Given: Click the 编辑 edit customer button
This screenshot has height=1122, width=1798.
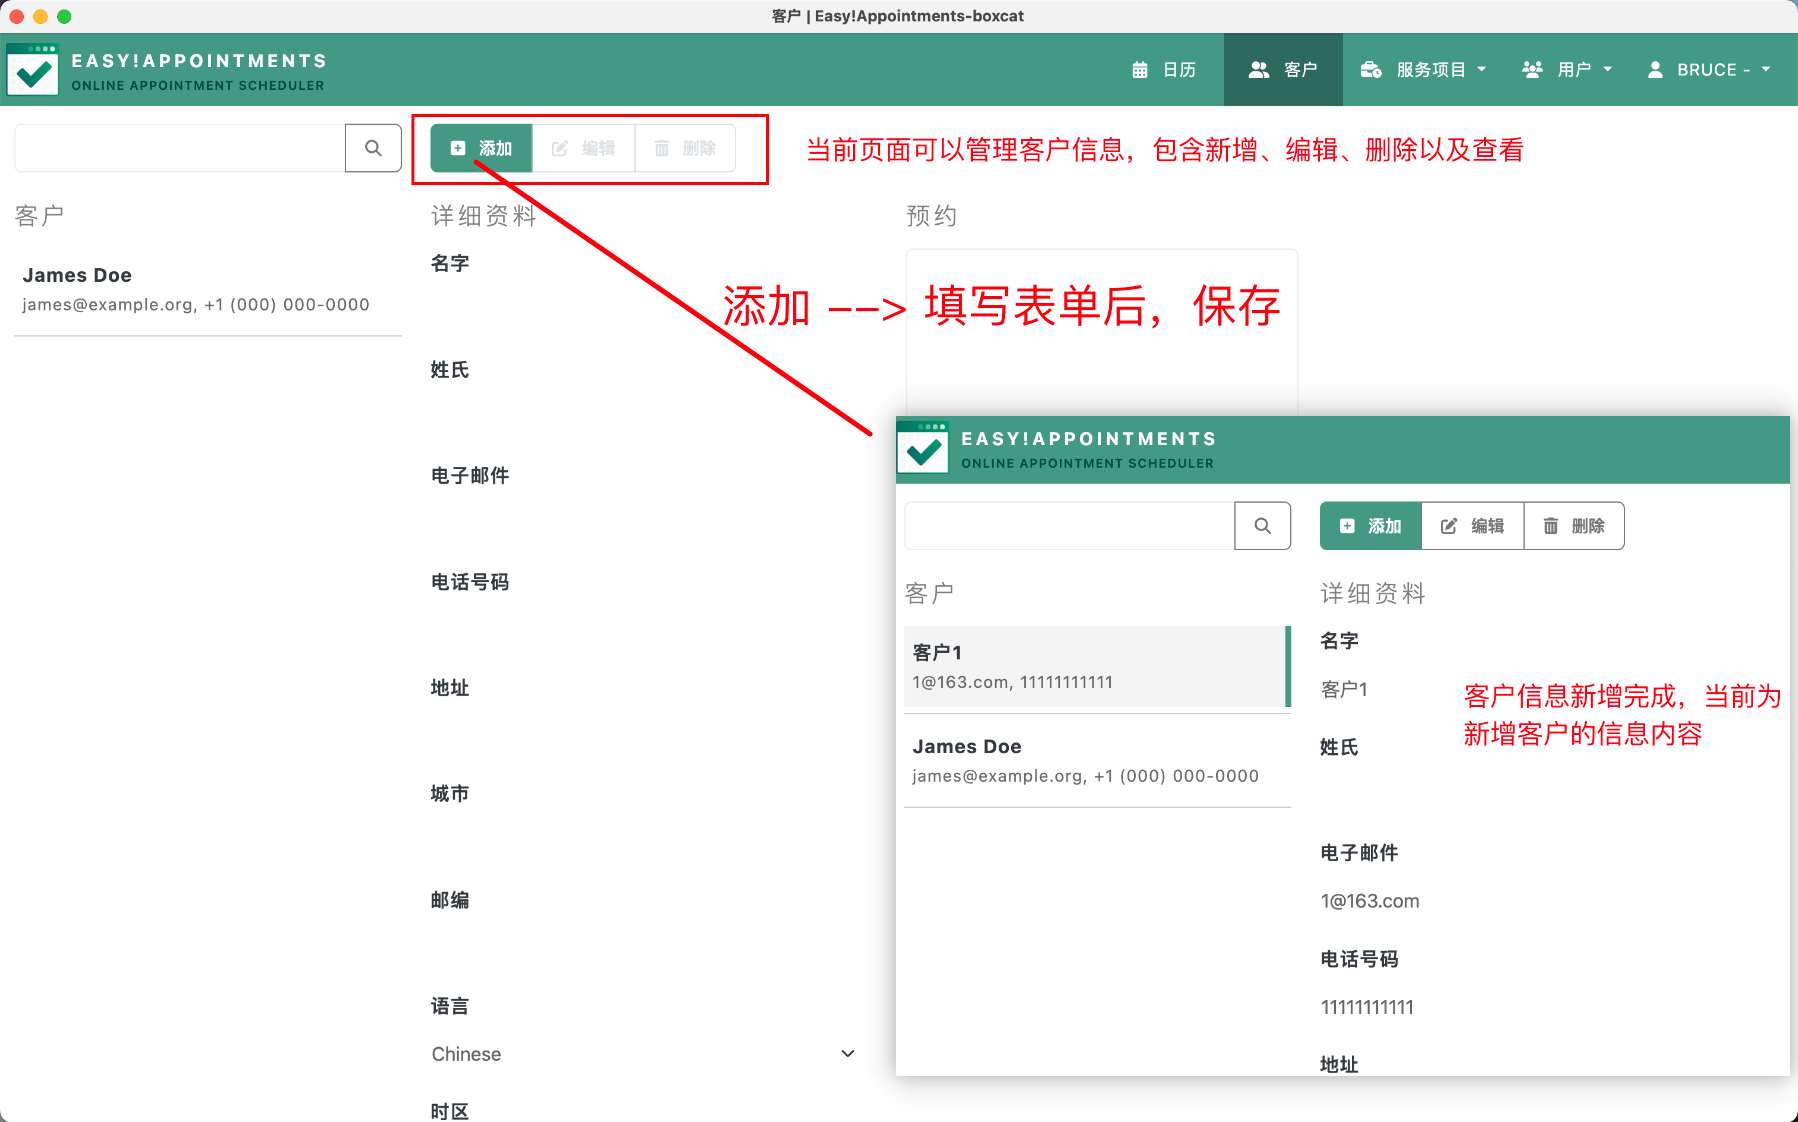Looking at the screenshot, I should click(583, 148).
